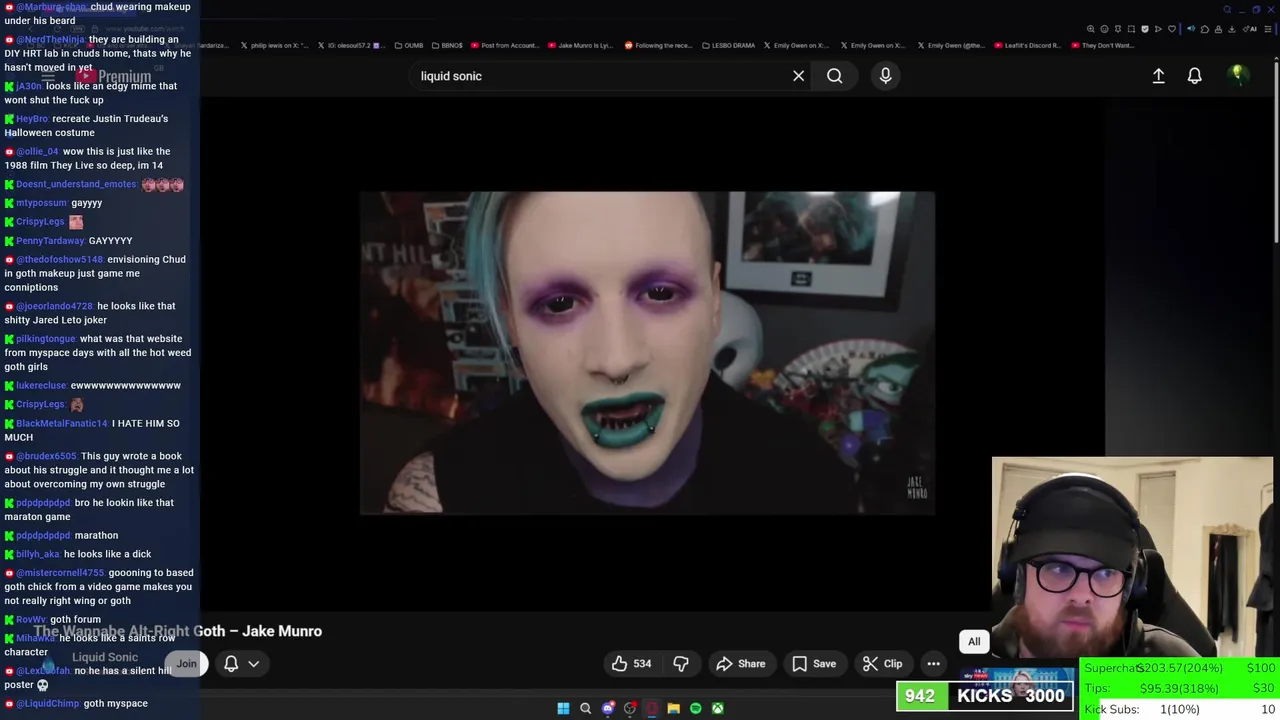Open the LESBO DRAMA bookmarks folder
The height and width of the screenshot is (720, 1280).
[729, 45]
